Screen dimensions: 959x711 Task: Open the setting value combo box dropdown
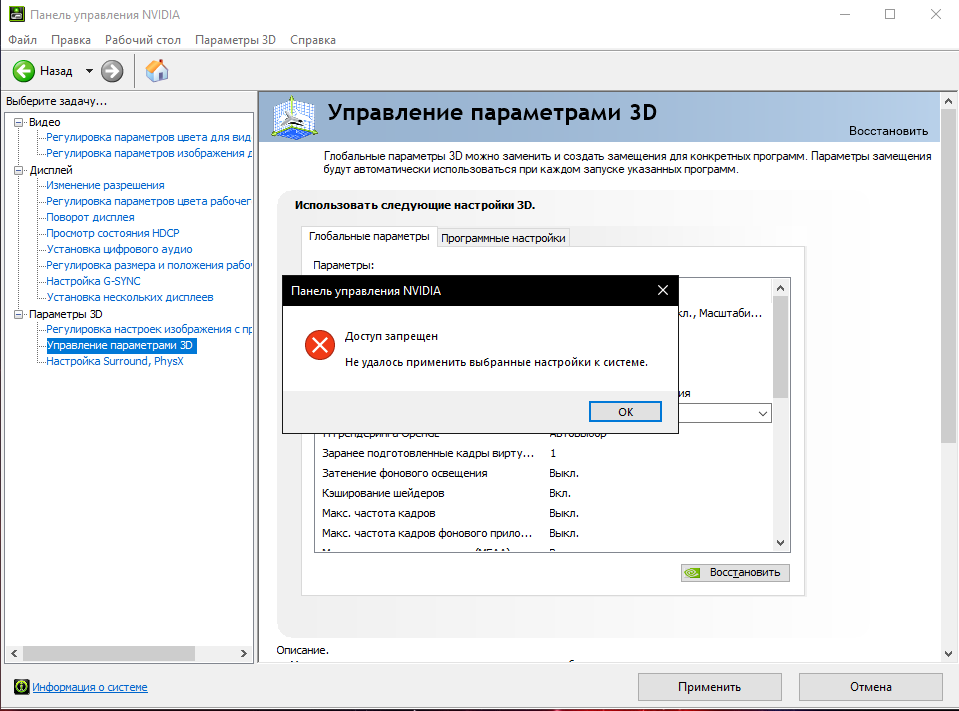click(x=763, y=413)
